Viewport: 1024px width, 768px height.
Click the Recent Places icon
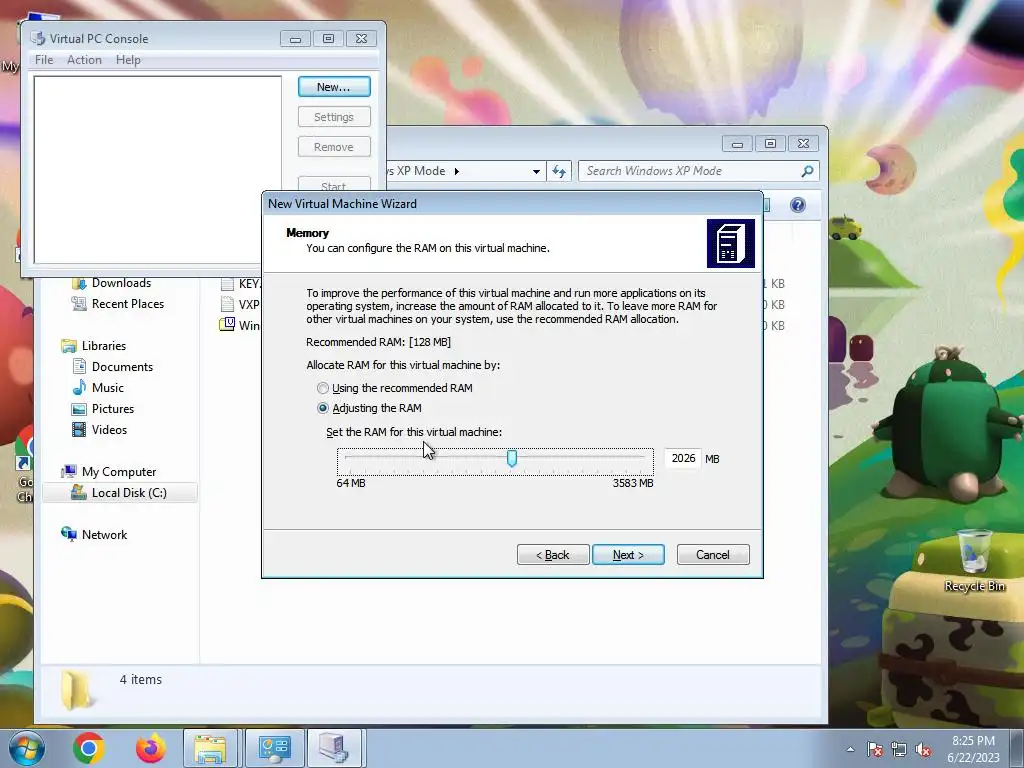(x=79, y=304)
